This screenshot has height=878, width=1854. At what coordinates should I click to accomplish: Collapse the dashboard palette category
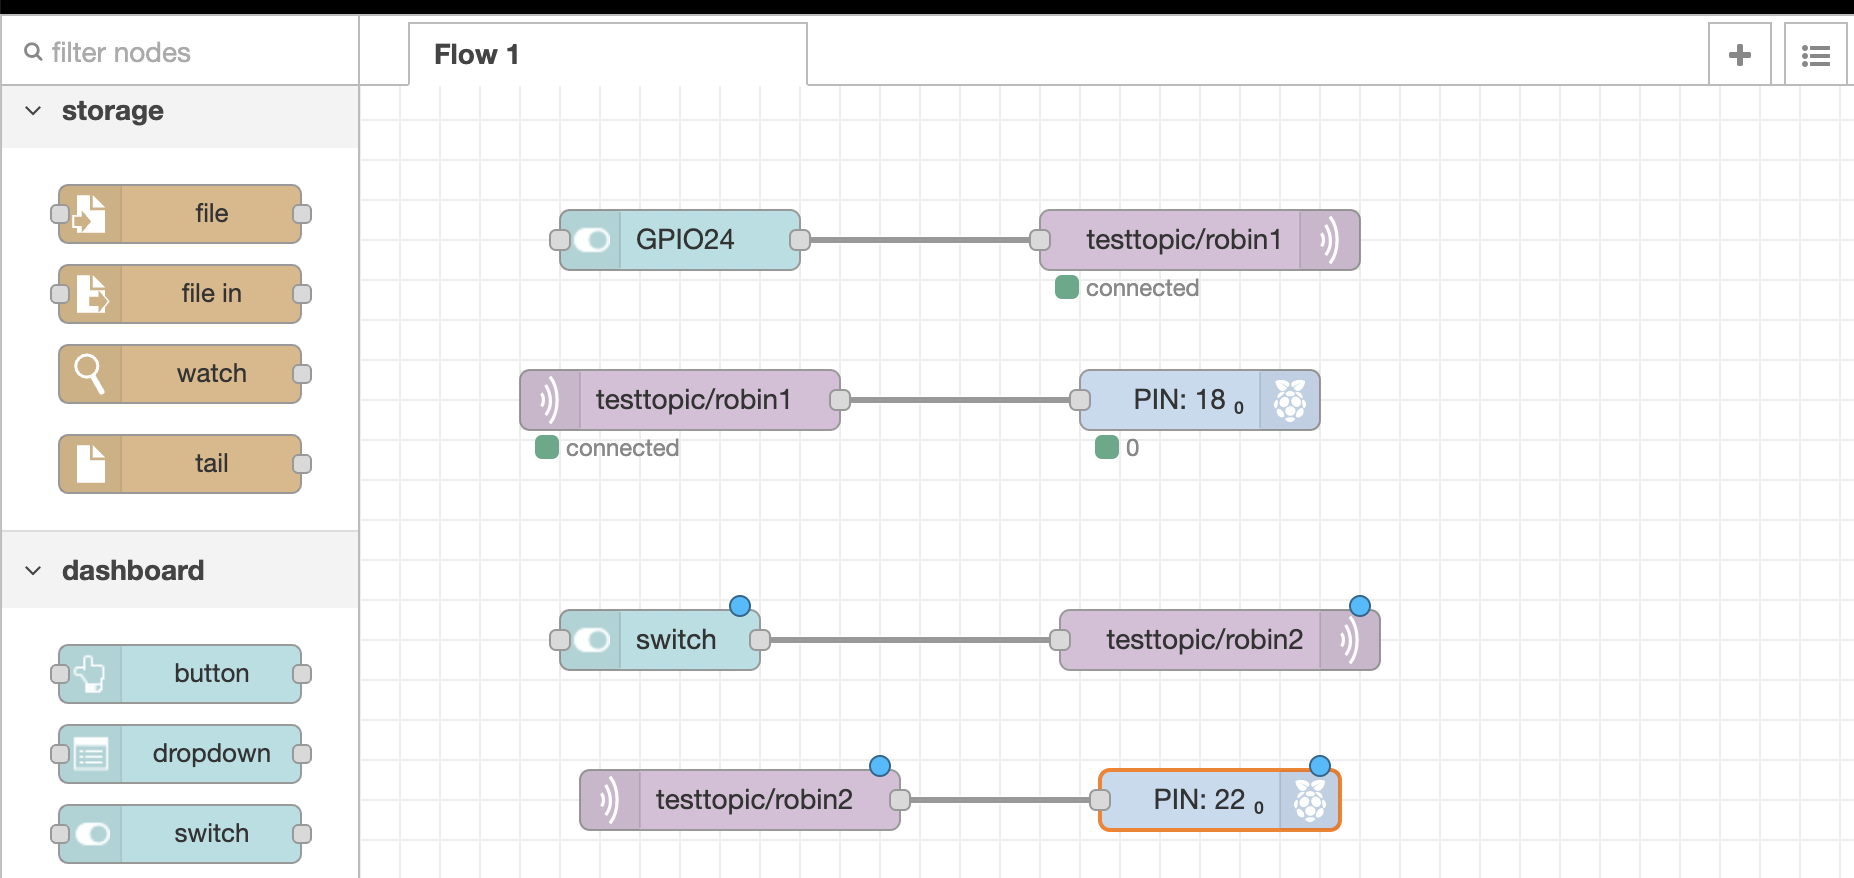[33, 571]
